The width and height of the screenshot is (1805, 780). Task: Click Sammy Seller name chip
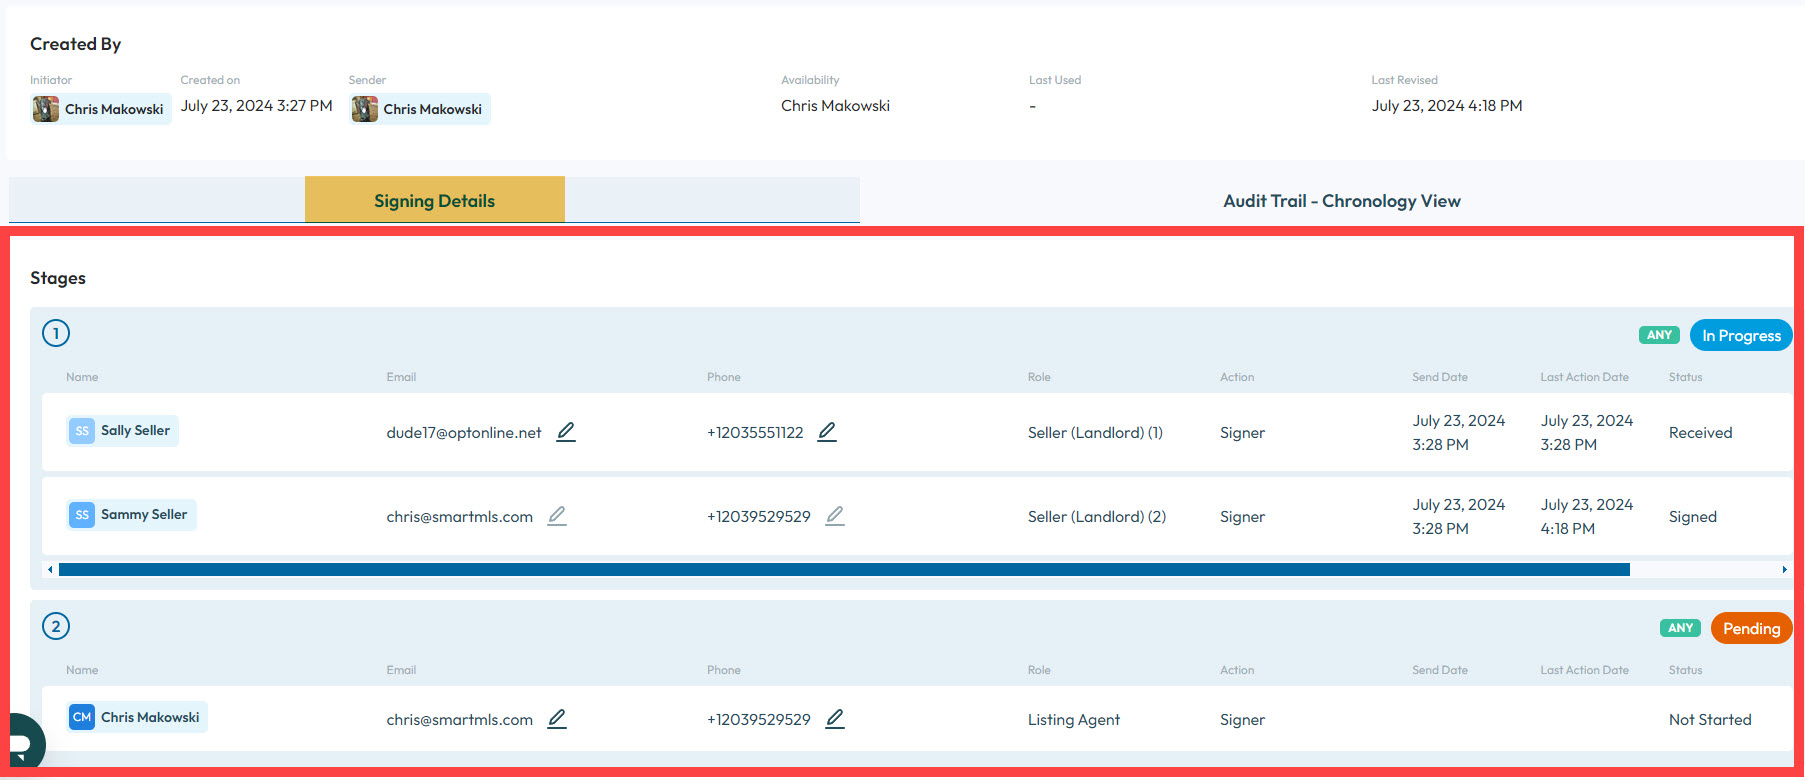coord(131,515)
